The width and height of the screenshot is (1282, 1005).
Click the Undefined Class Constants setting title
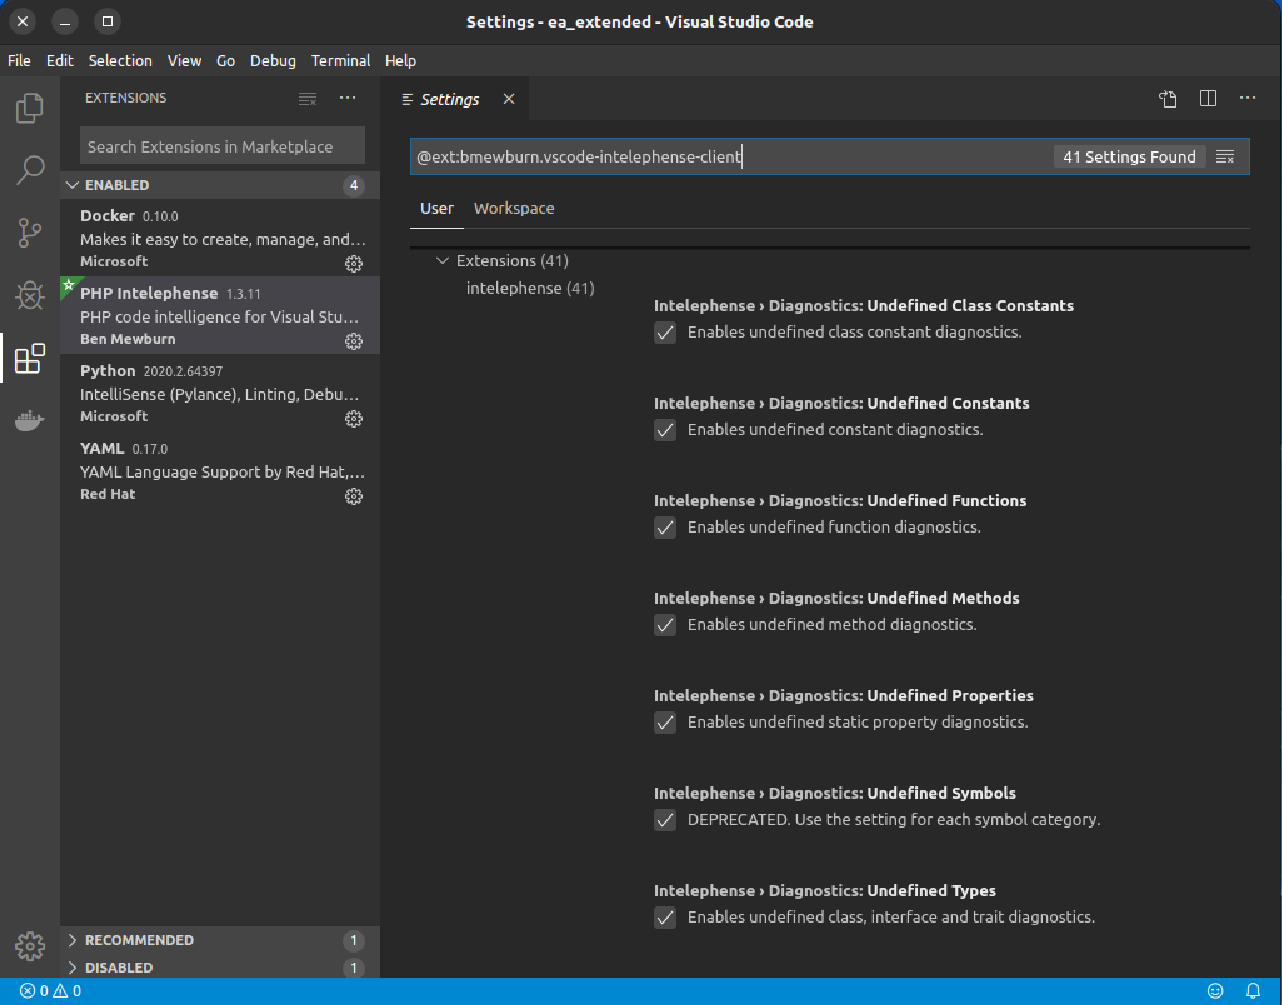point(864,306)
